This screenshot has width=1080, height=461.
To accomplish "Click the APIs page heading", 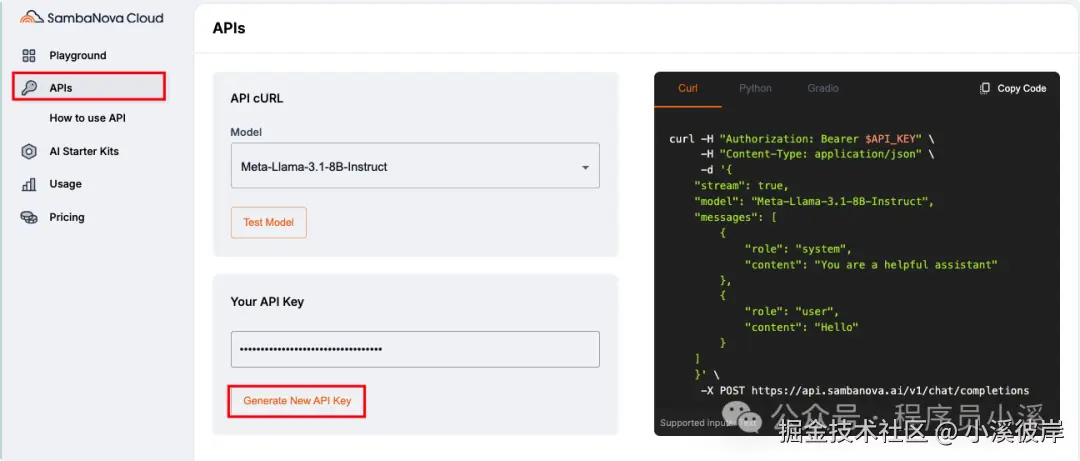I will [229, 28].
